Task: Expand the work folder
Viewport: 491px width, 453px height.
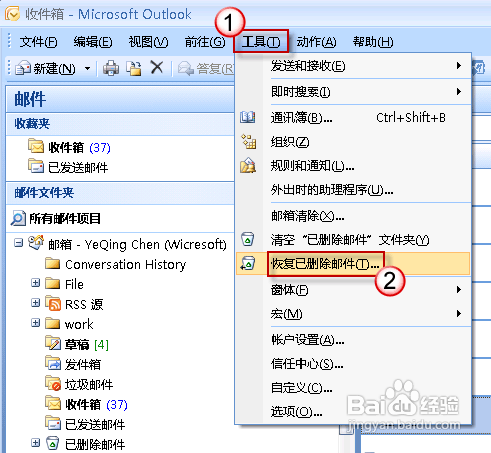Action: coord(36,323)
